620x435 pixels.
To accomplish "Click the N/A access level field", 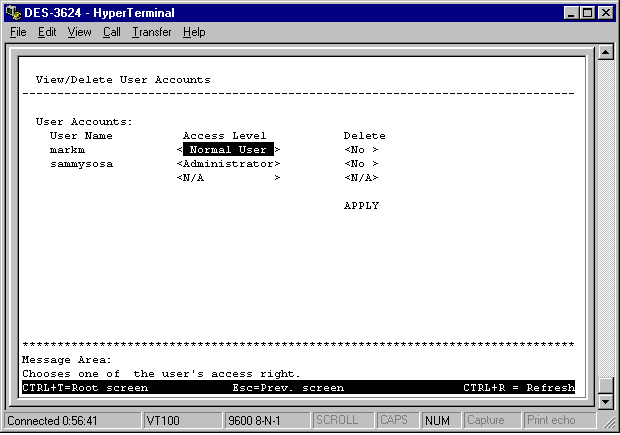I will [x=228, y=178].
